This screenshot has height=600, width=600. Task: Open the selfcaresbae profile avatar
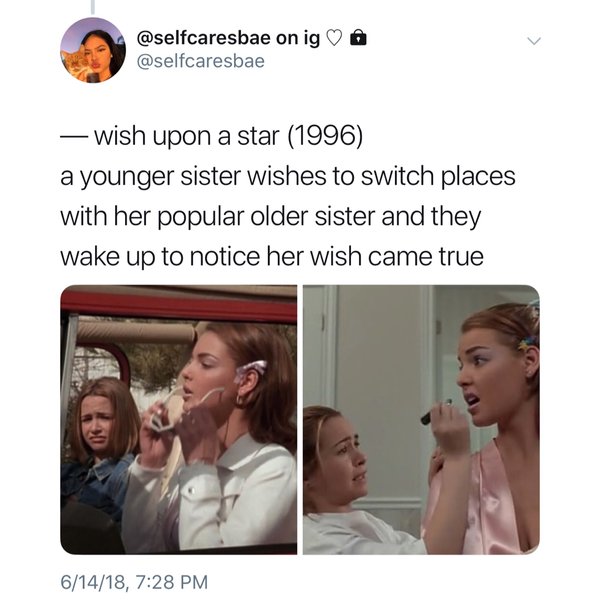[x=93, y=50]
